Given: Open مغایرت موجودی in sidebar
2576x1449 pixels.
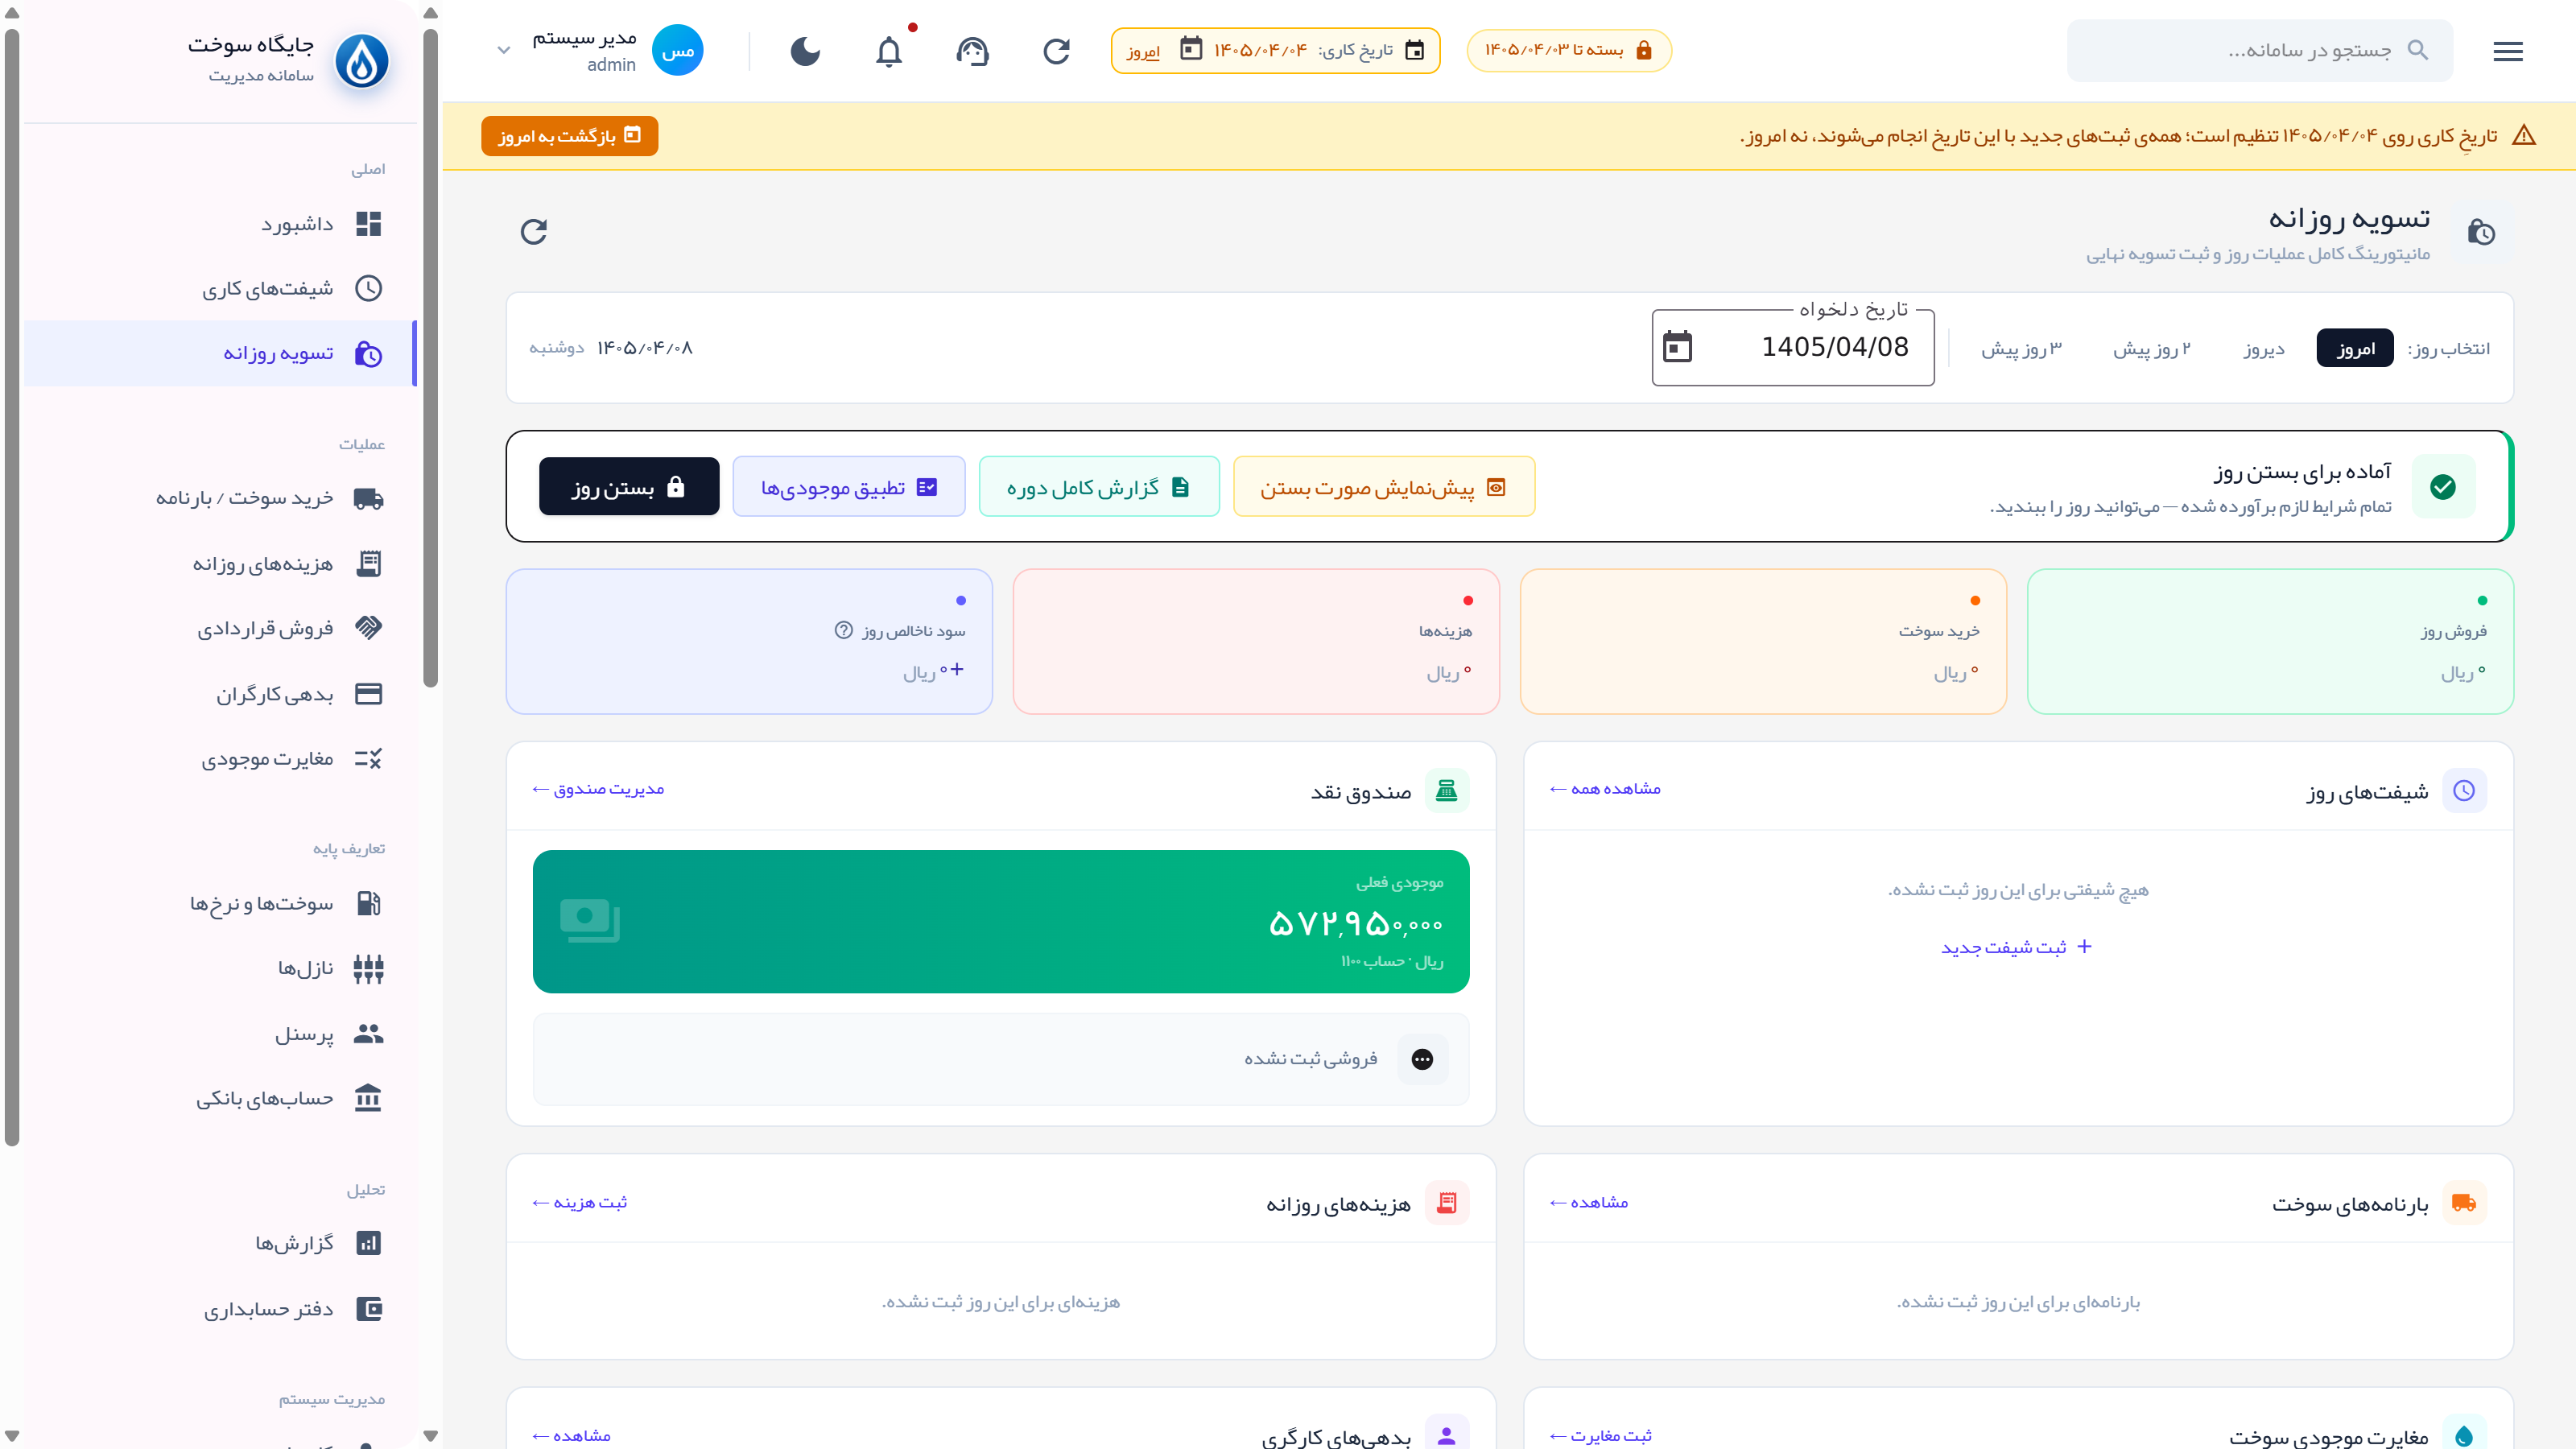Looking at the screenshot, I should point(220,759).
